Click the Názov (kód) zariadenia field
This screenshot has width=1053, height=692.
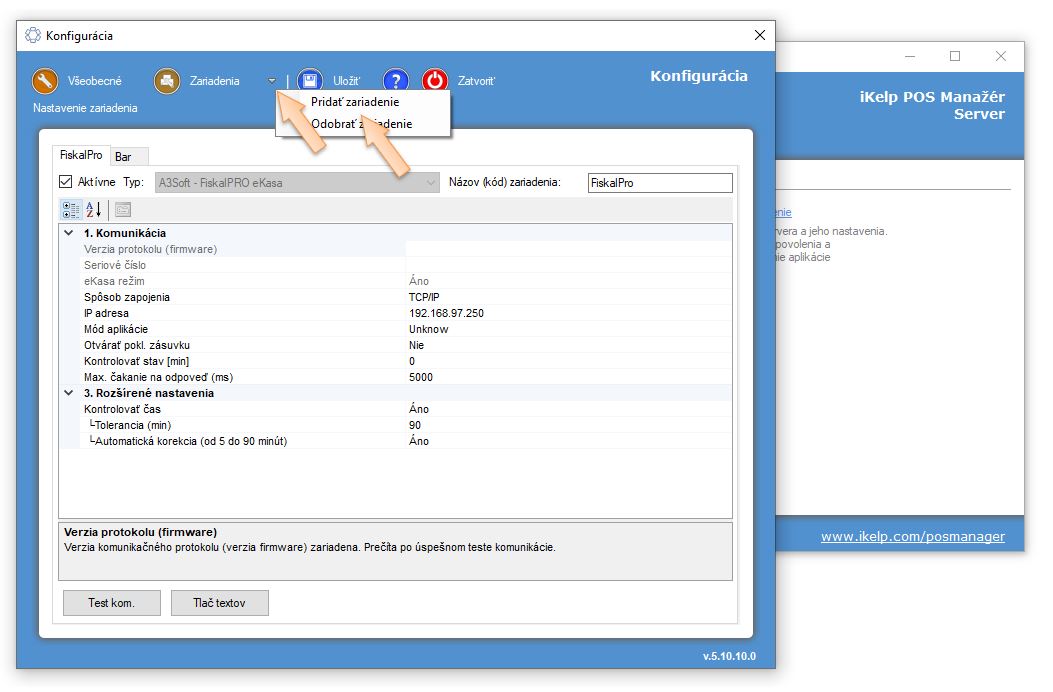(x=660, y=183)
